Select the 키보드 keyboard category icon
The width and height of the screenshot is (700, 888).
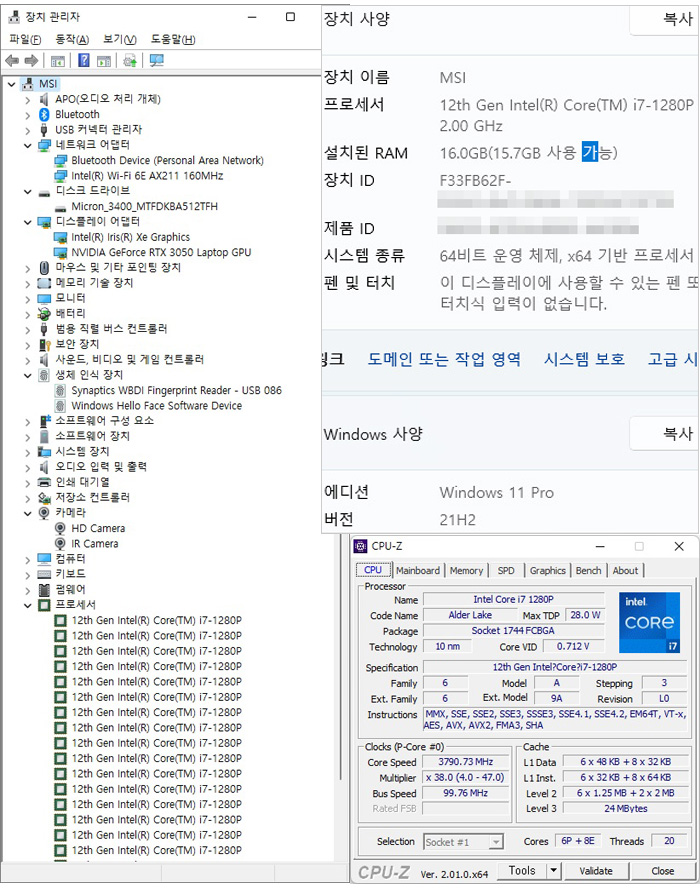[x=44, y=574]
